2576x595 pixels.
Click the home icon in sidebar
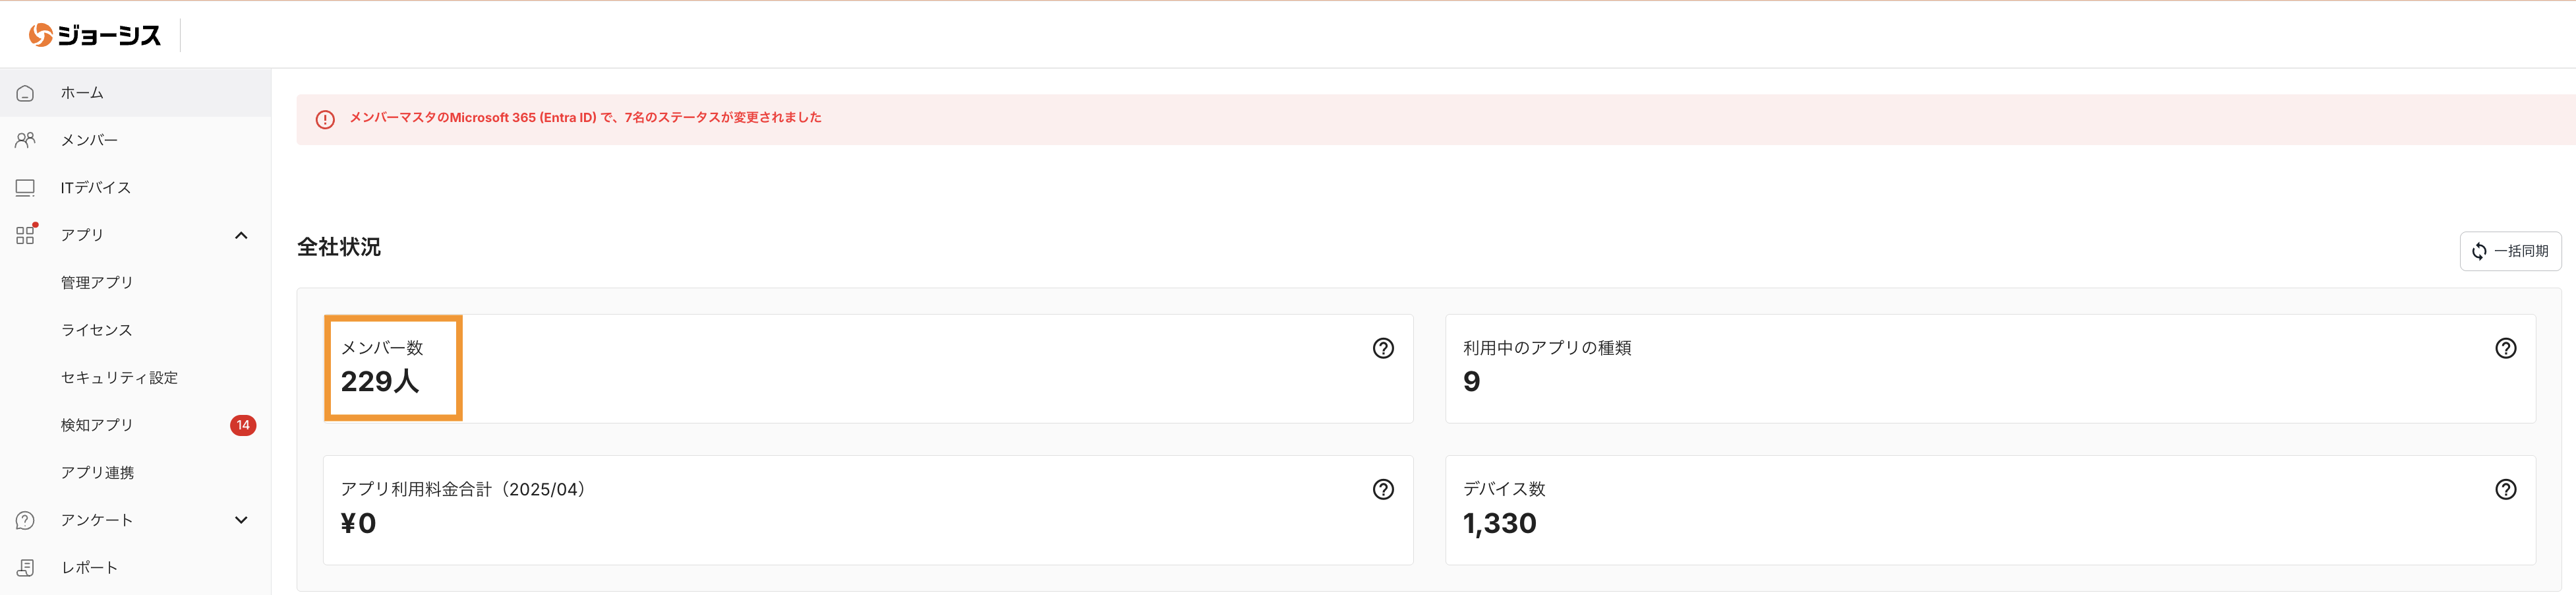(x=25, y=93)
